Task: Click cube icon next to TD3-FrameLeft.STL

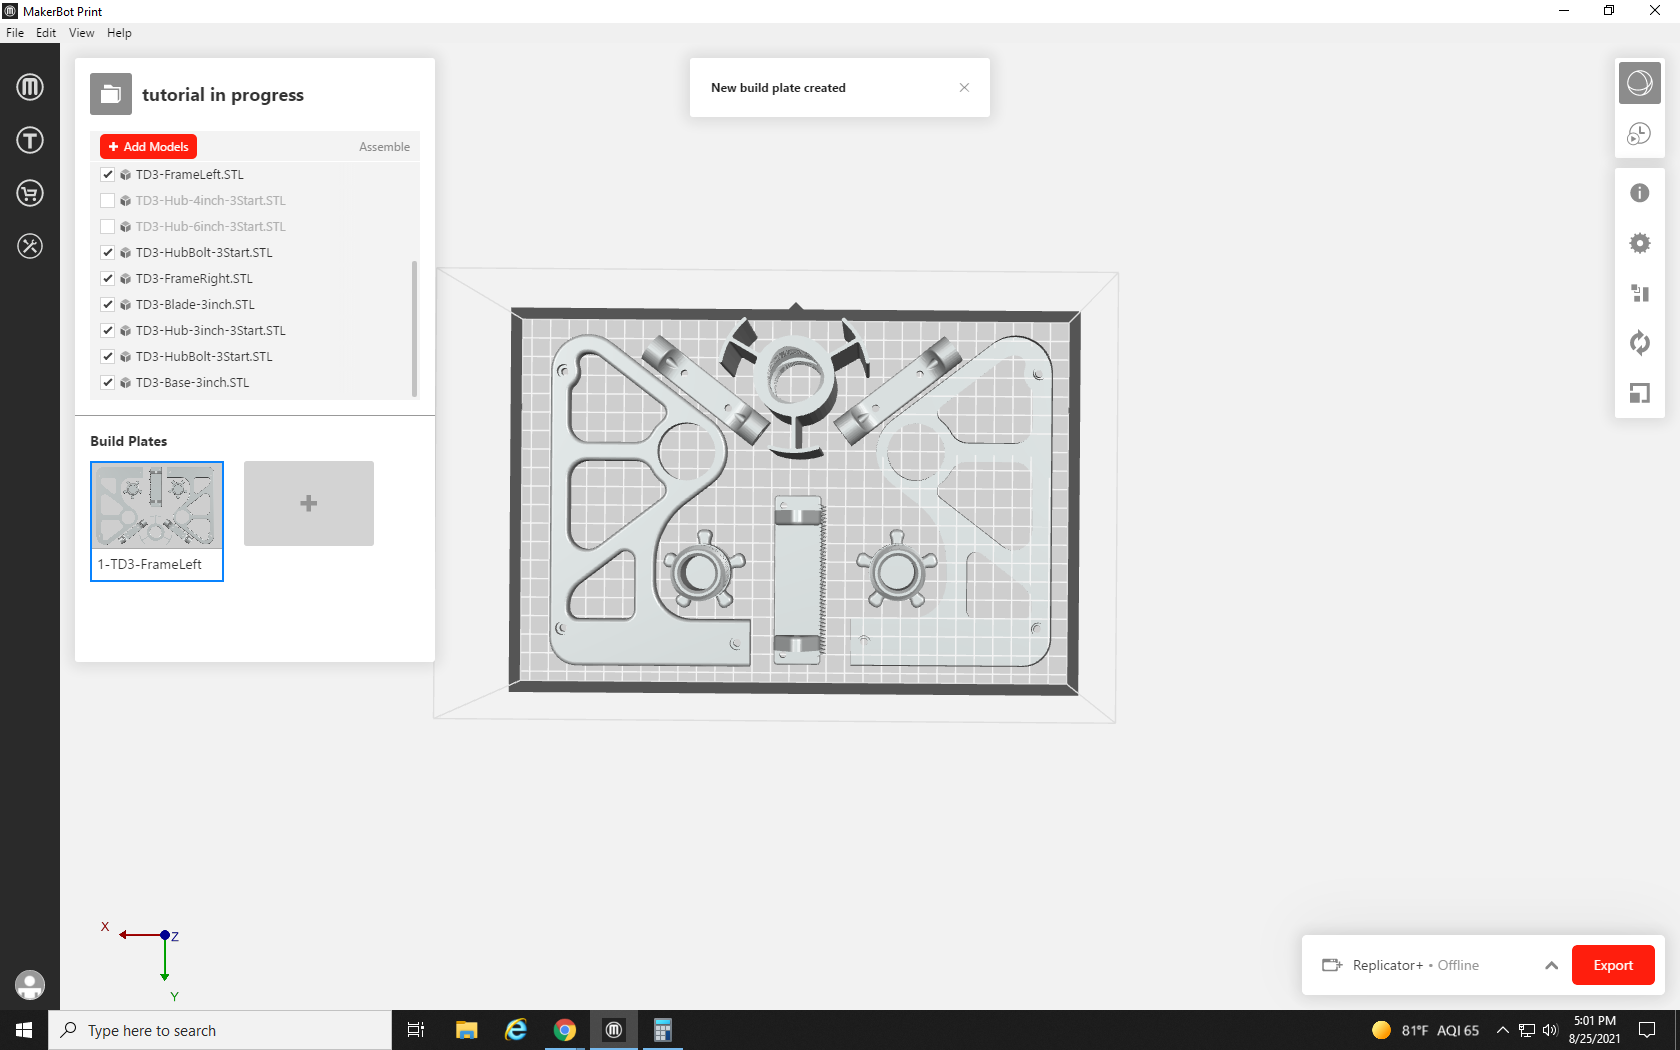Action: click(125, 175)
